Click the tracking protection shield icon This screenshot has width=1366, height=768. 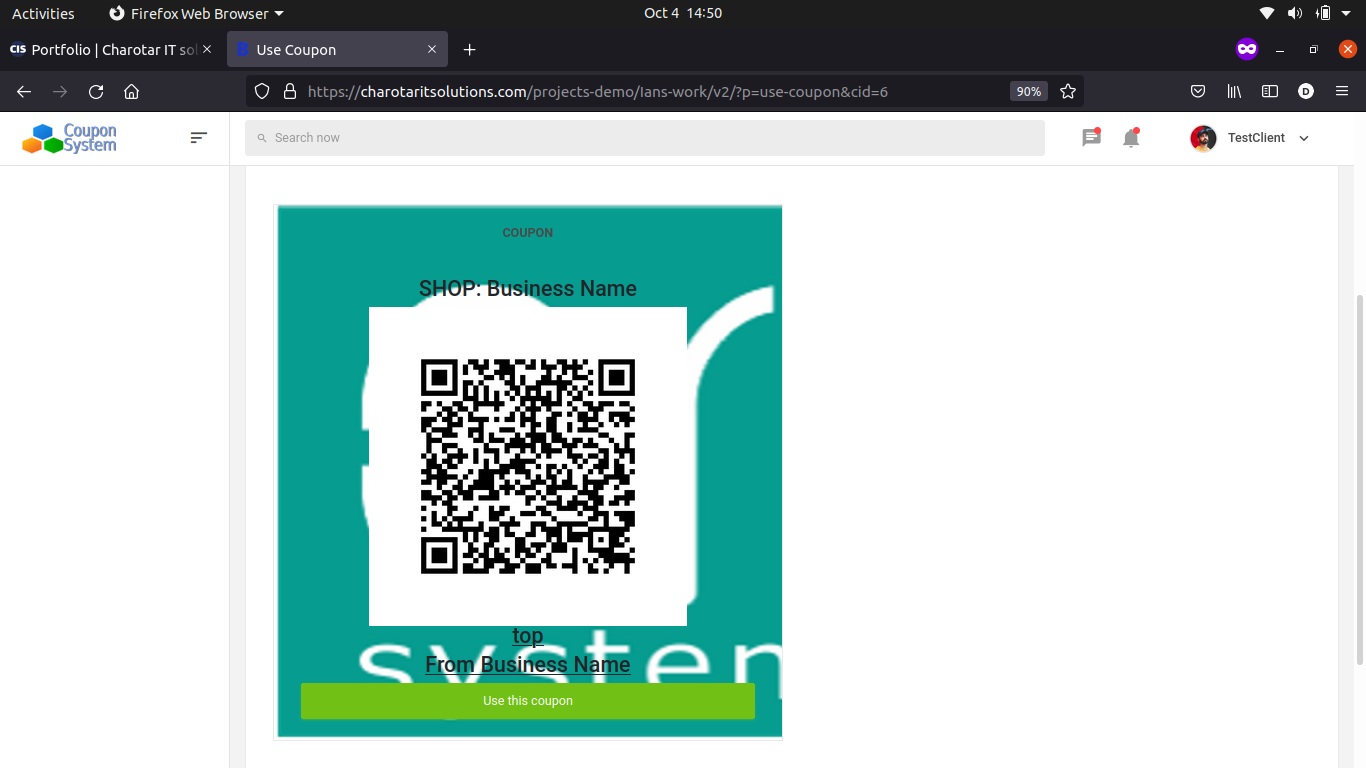[x=262, y=91]
